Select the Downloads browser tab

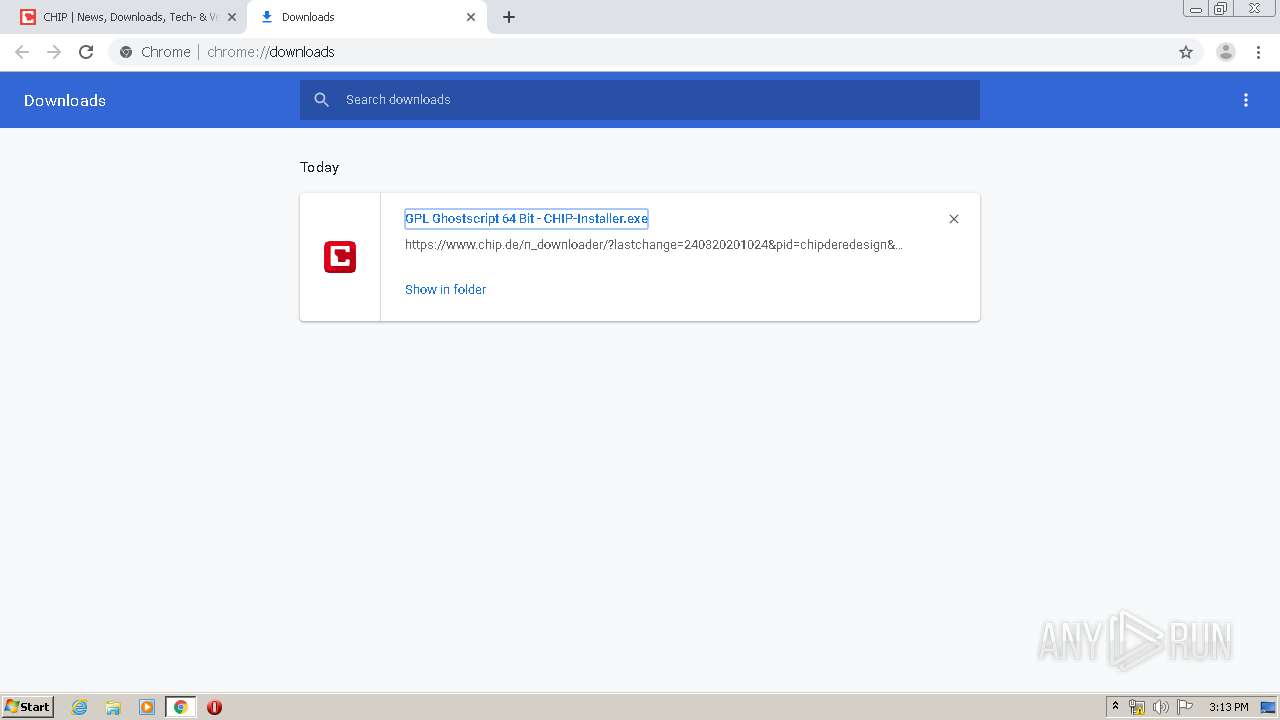(366, 17)
